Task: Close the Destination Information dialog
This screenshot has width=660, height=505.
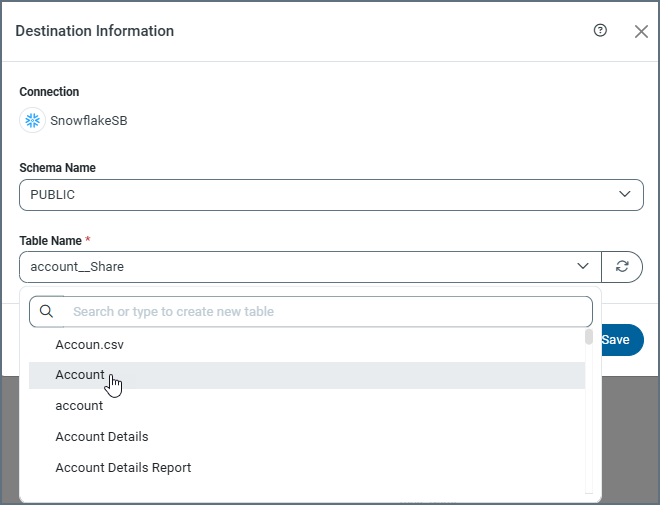Action: [x=641, y=31]
